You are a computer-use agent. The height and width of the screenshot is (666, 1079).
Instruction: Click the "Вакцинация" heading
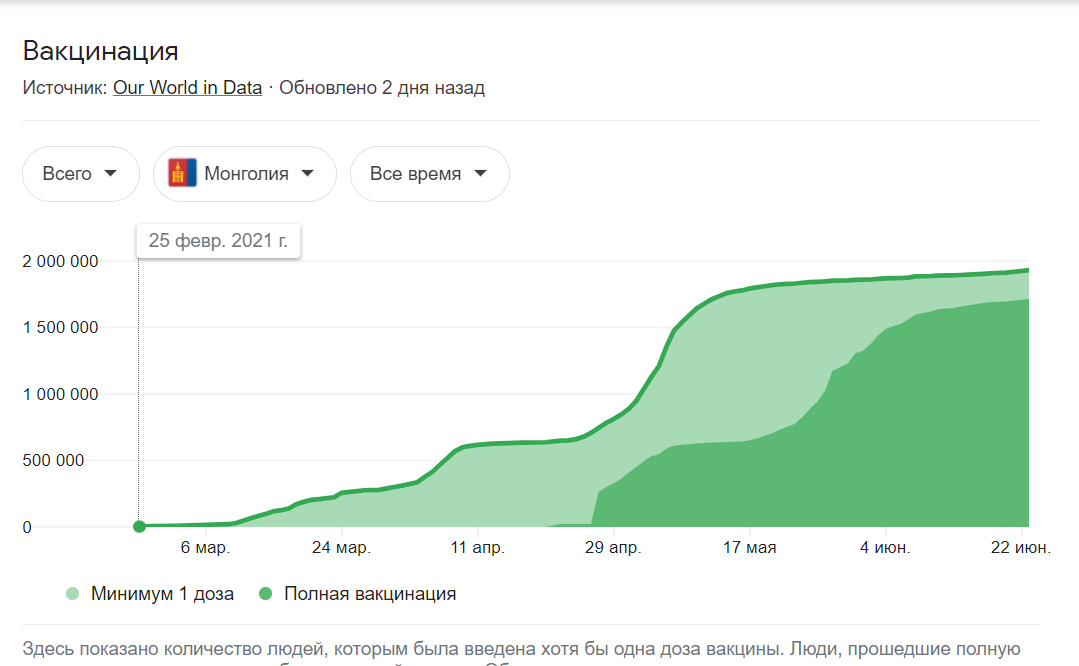(x=100, y=51)
